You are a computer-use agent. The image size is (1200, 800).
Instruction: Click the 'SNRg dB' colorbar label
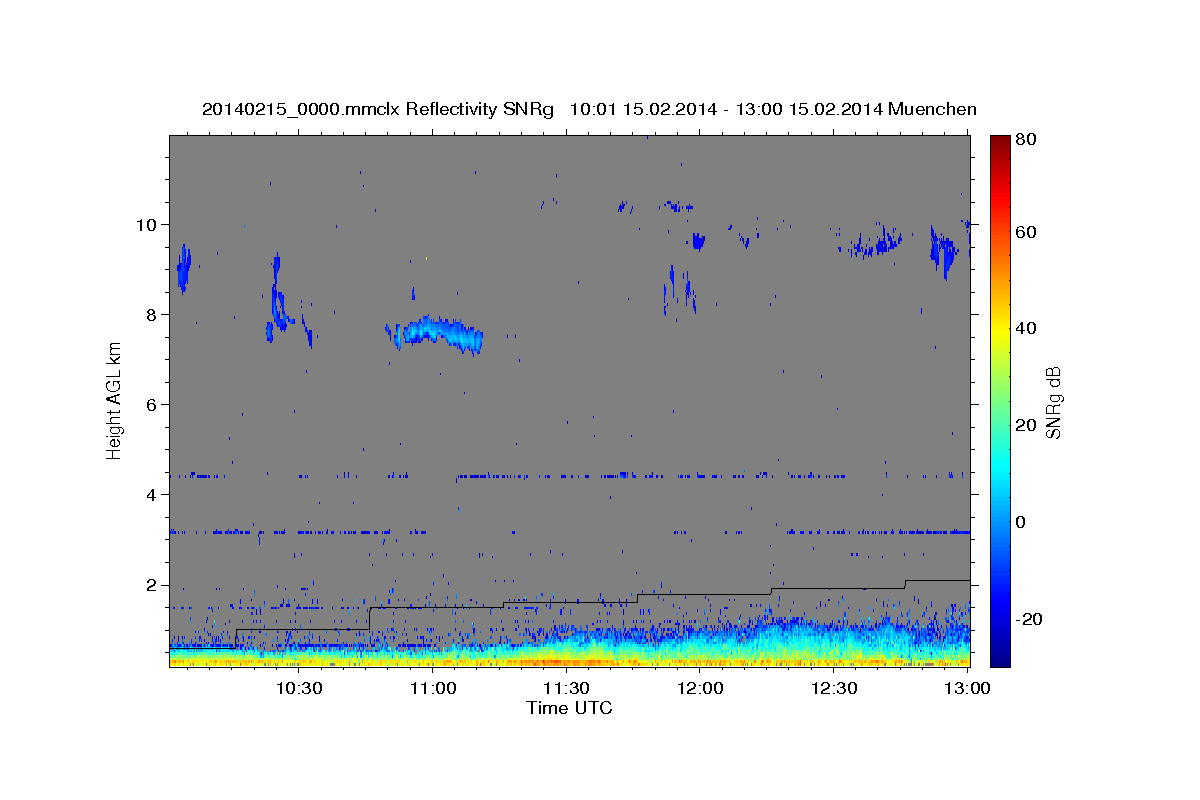1053,402
